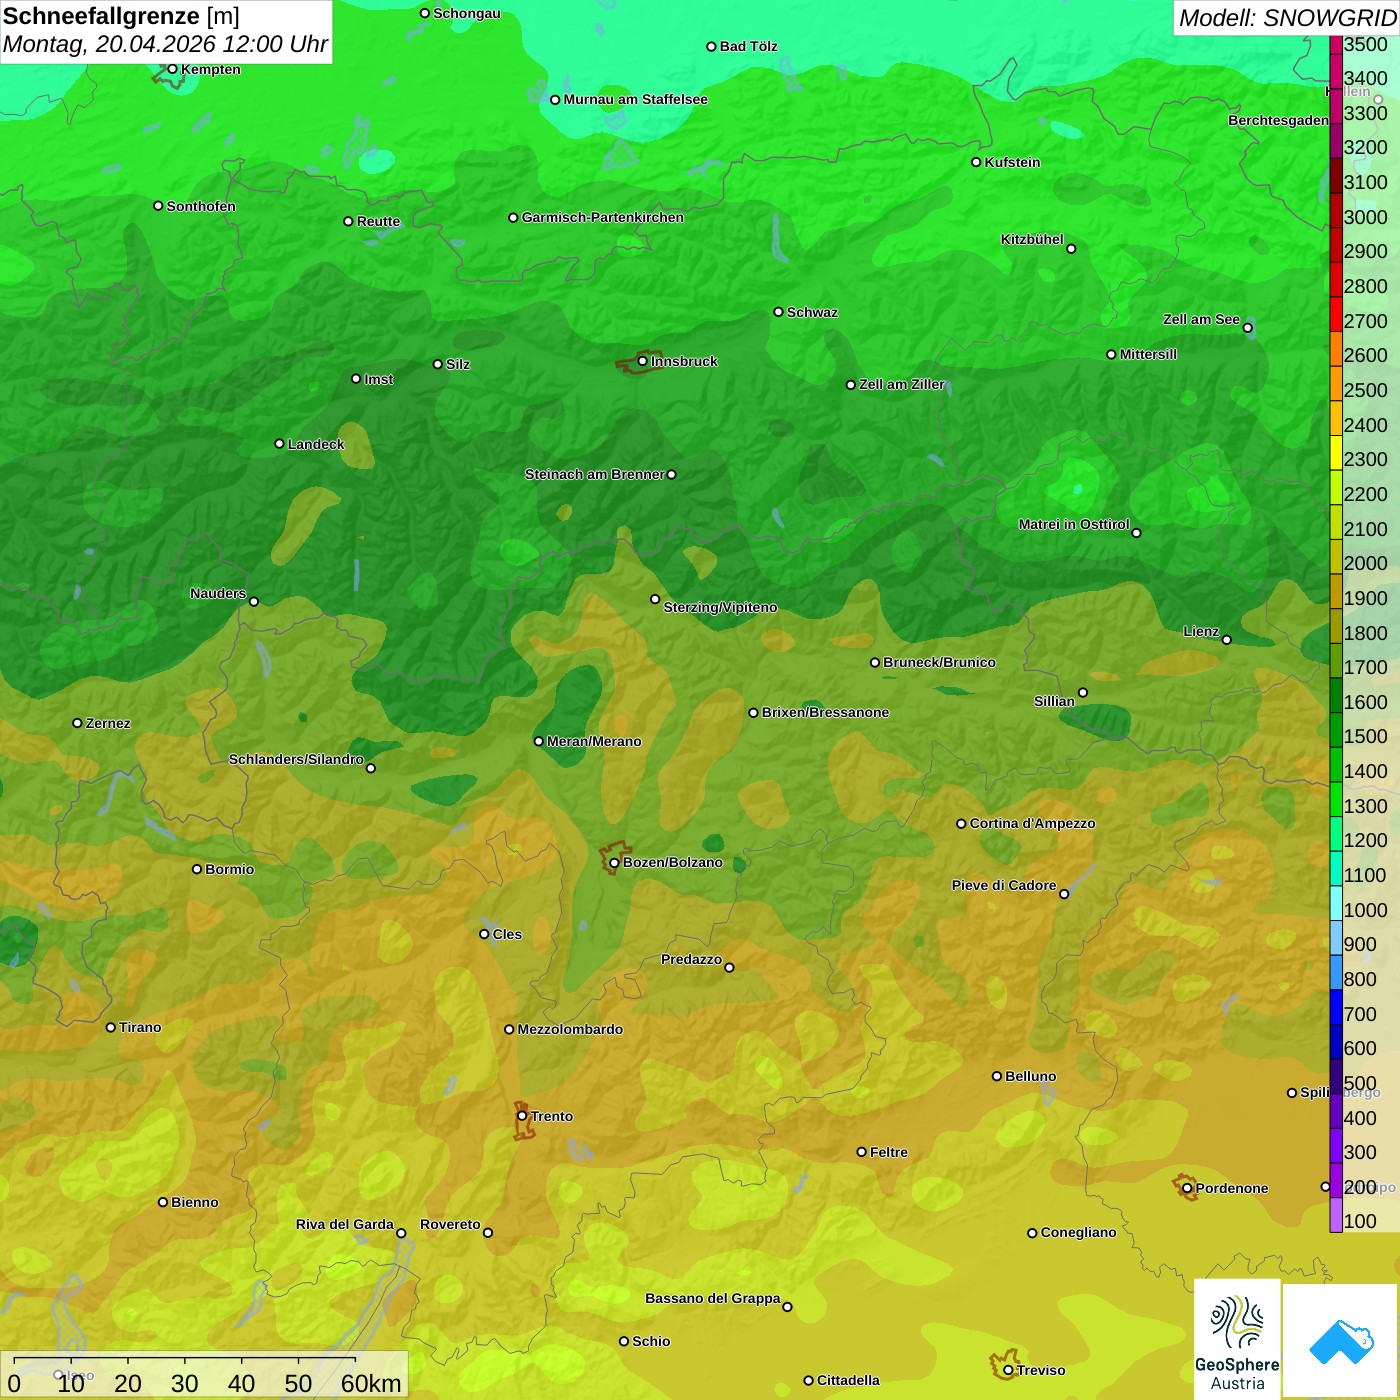
Task: Click the magenta 3500 legend color
Action: click(x=1336, y=45)
